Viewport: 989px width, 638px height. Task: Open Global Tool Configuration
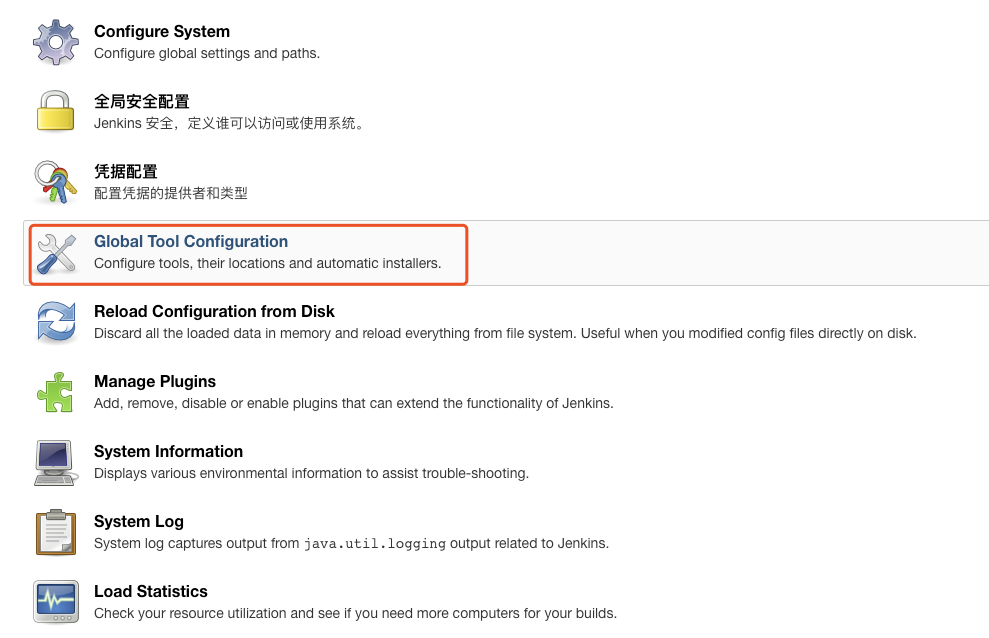coord(190,241)
